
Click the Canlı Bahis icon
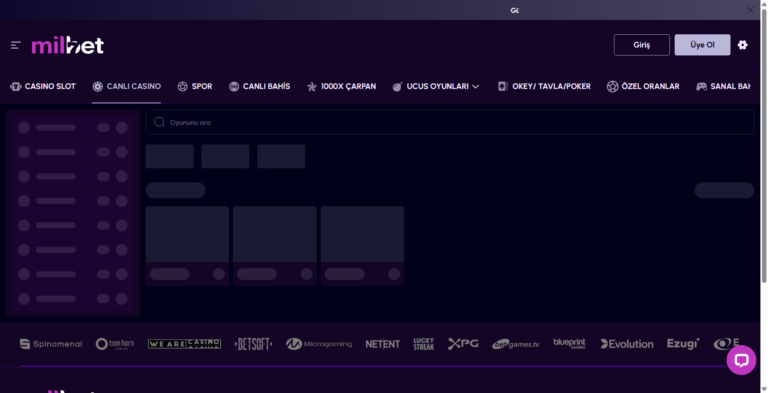click(x=234, y=87)
